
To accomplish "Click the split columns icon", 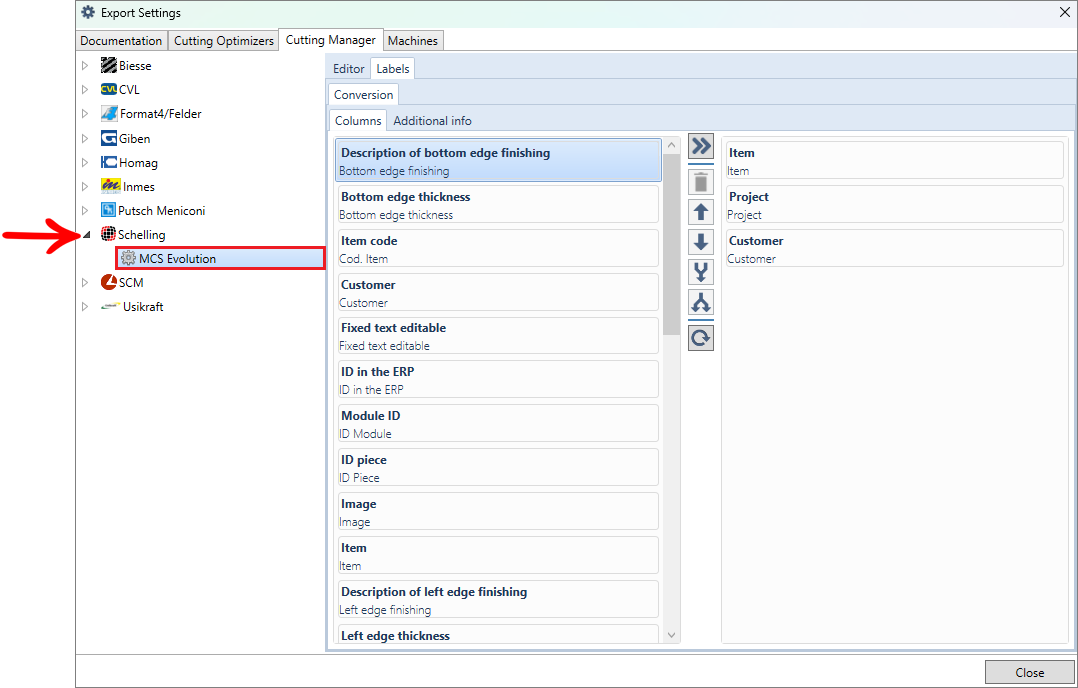I will point(701,302).
